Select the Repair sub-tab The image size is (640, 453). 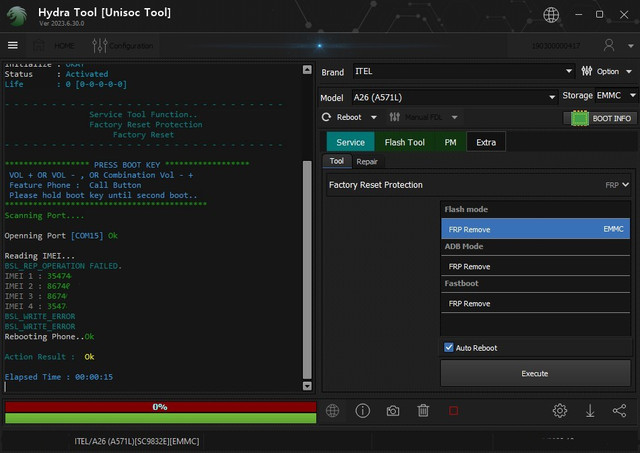pyautogui.click(x=367, y=162)
